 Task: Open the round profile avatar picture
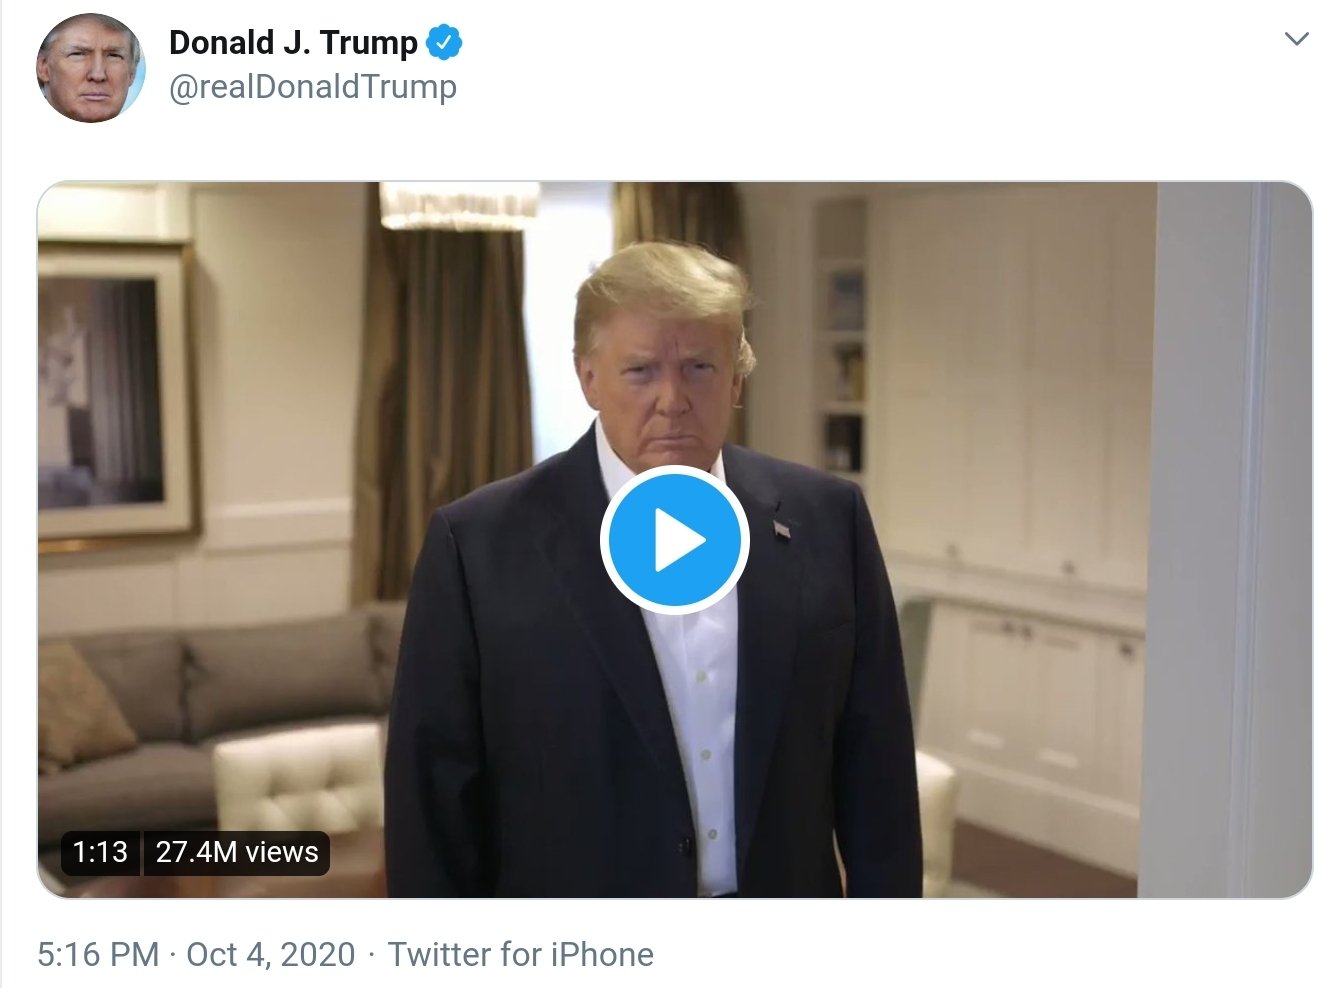tap(91, 68)
